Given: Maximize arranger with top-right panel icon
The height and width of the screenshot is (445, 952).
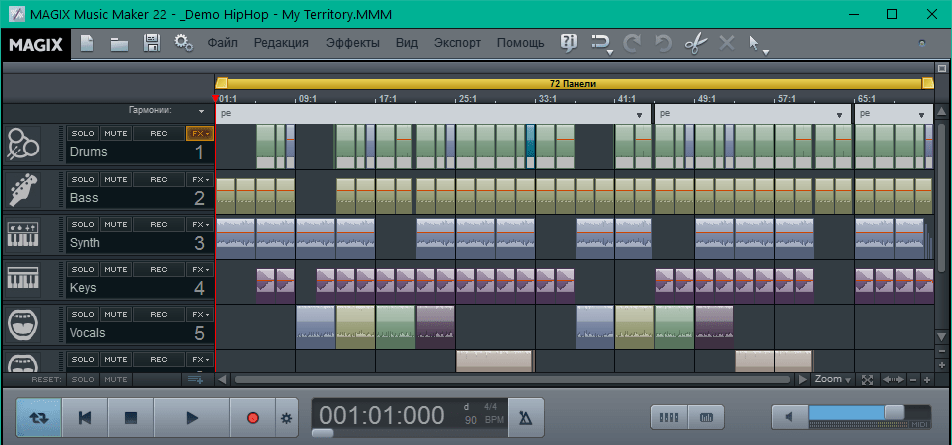Looking at the screenshot, I should click(942, 69).
